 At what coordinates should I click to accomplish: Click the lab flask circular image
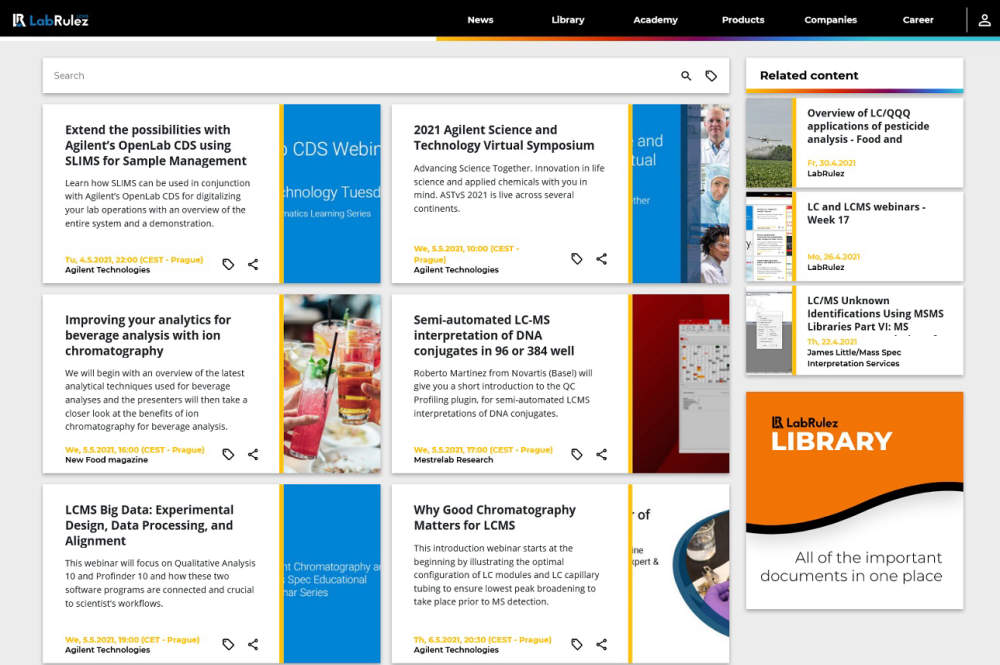point(702,573)
